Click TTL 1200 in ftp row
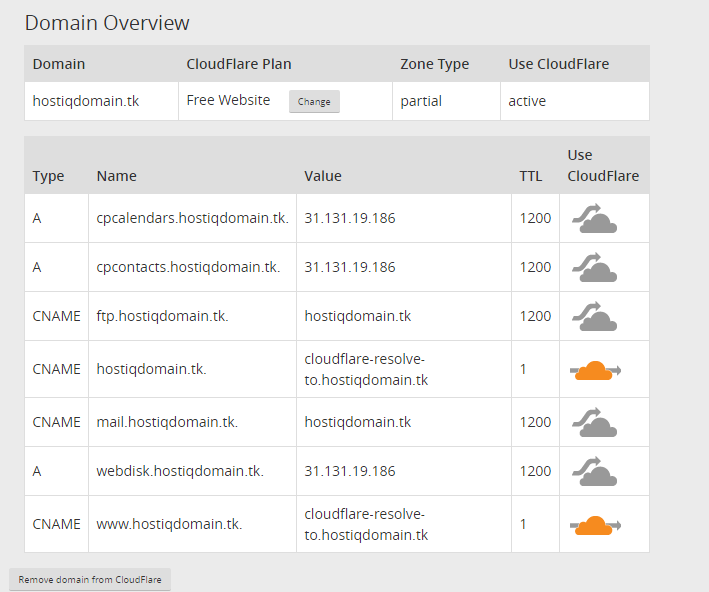Image resolution: width=709 pixels, height=592 pixels. pyautogui.click(x=535, y=316)
